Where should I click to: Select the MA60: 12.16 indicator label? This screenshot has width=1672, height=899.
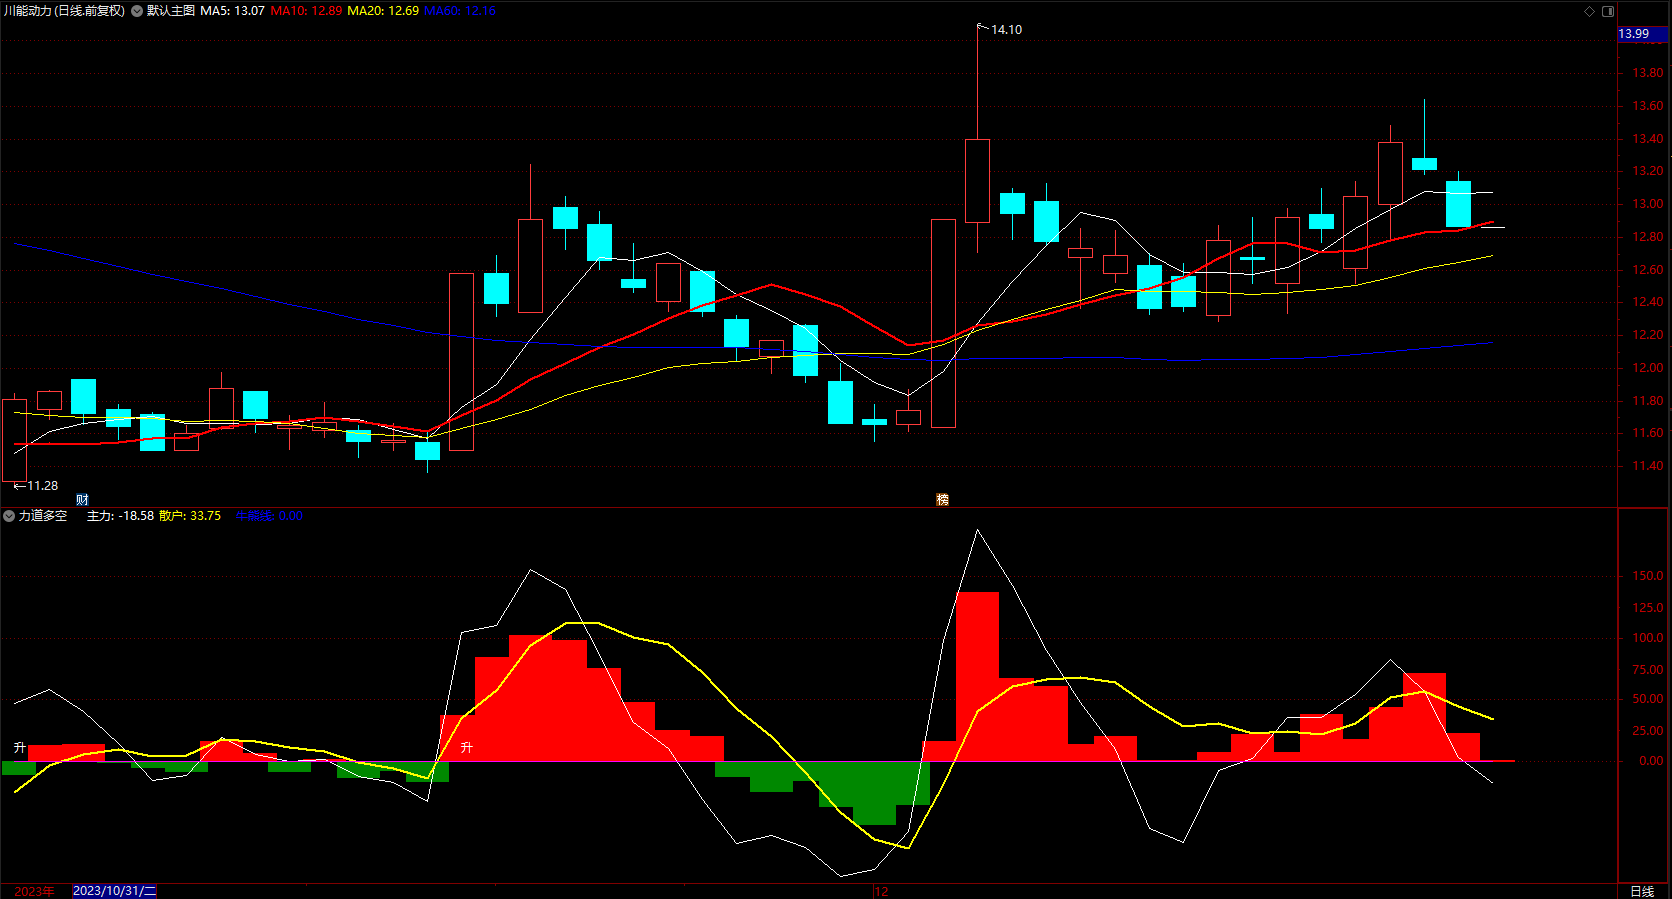(x=460, y=11)
